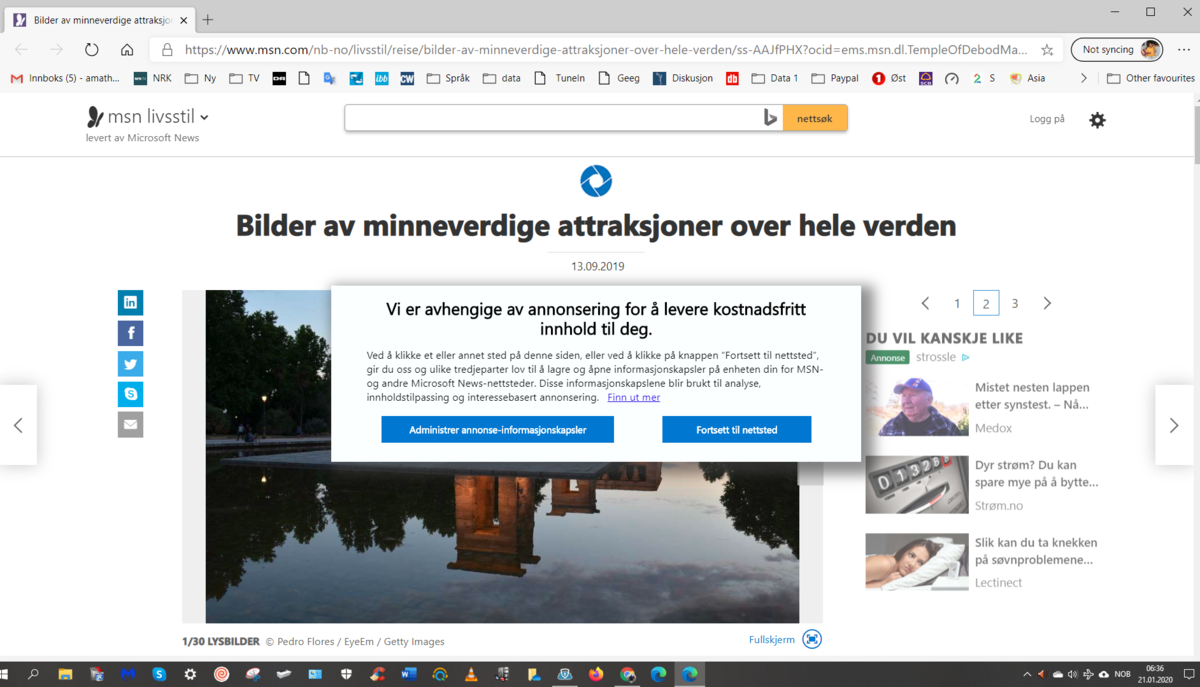Open Chrome from the taskbar
Viewport: 1200px width, 687px height.
point(627,674)
